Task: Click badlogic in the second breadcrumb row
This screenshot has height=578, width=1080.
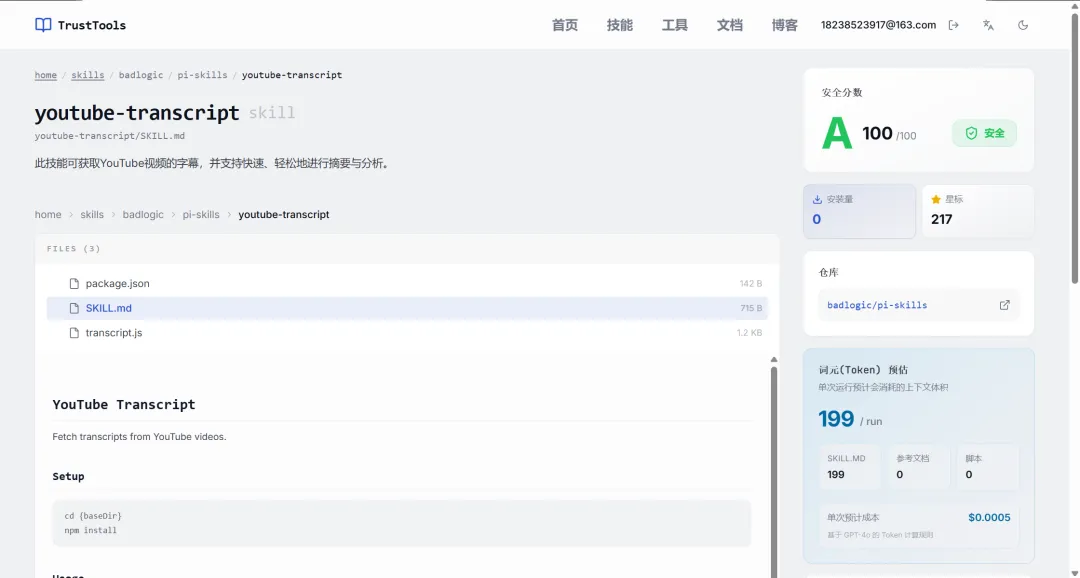Action: [x=143, y=214]
